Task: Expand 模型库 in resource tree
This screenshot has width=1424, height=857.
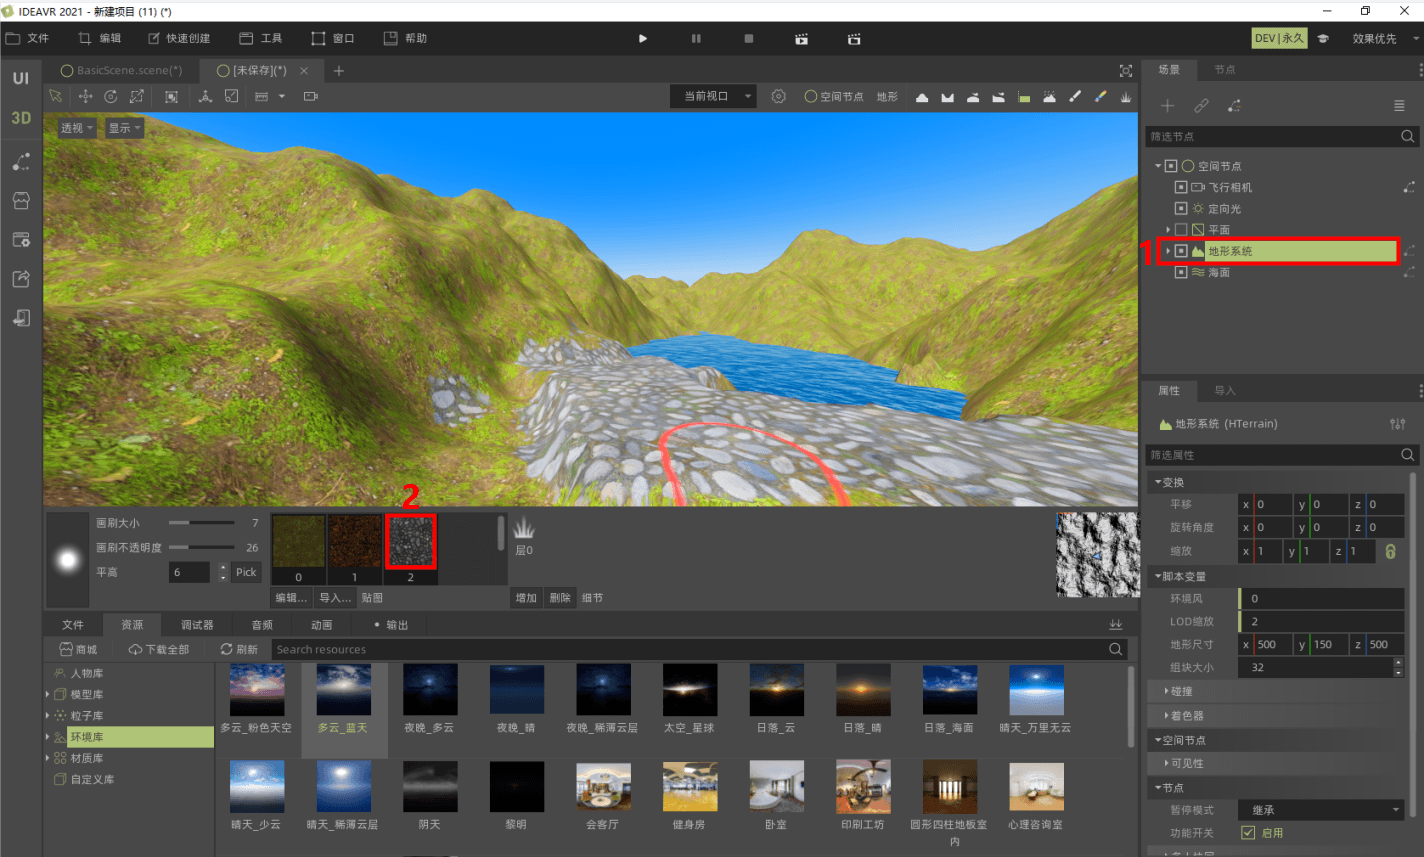Action: pos(47,694)
